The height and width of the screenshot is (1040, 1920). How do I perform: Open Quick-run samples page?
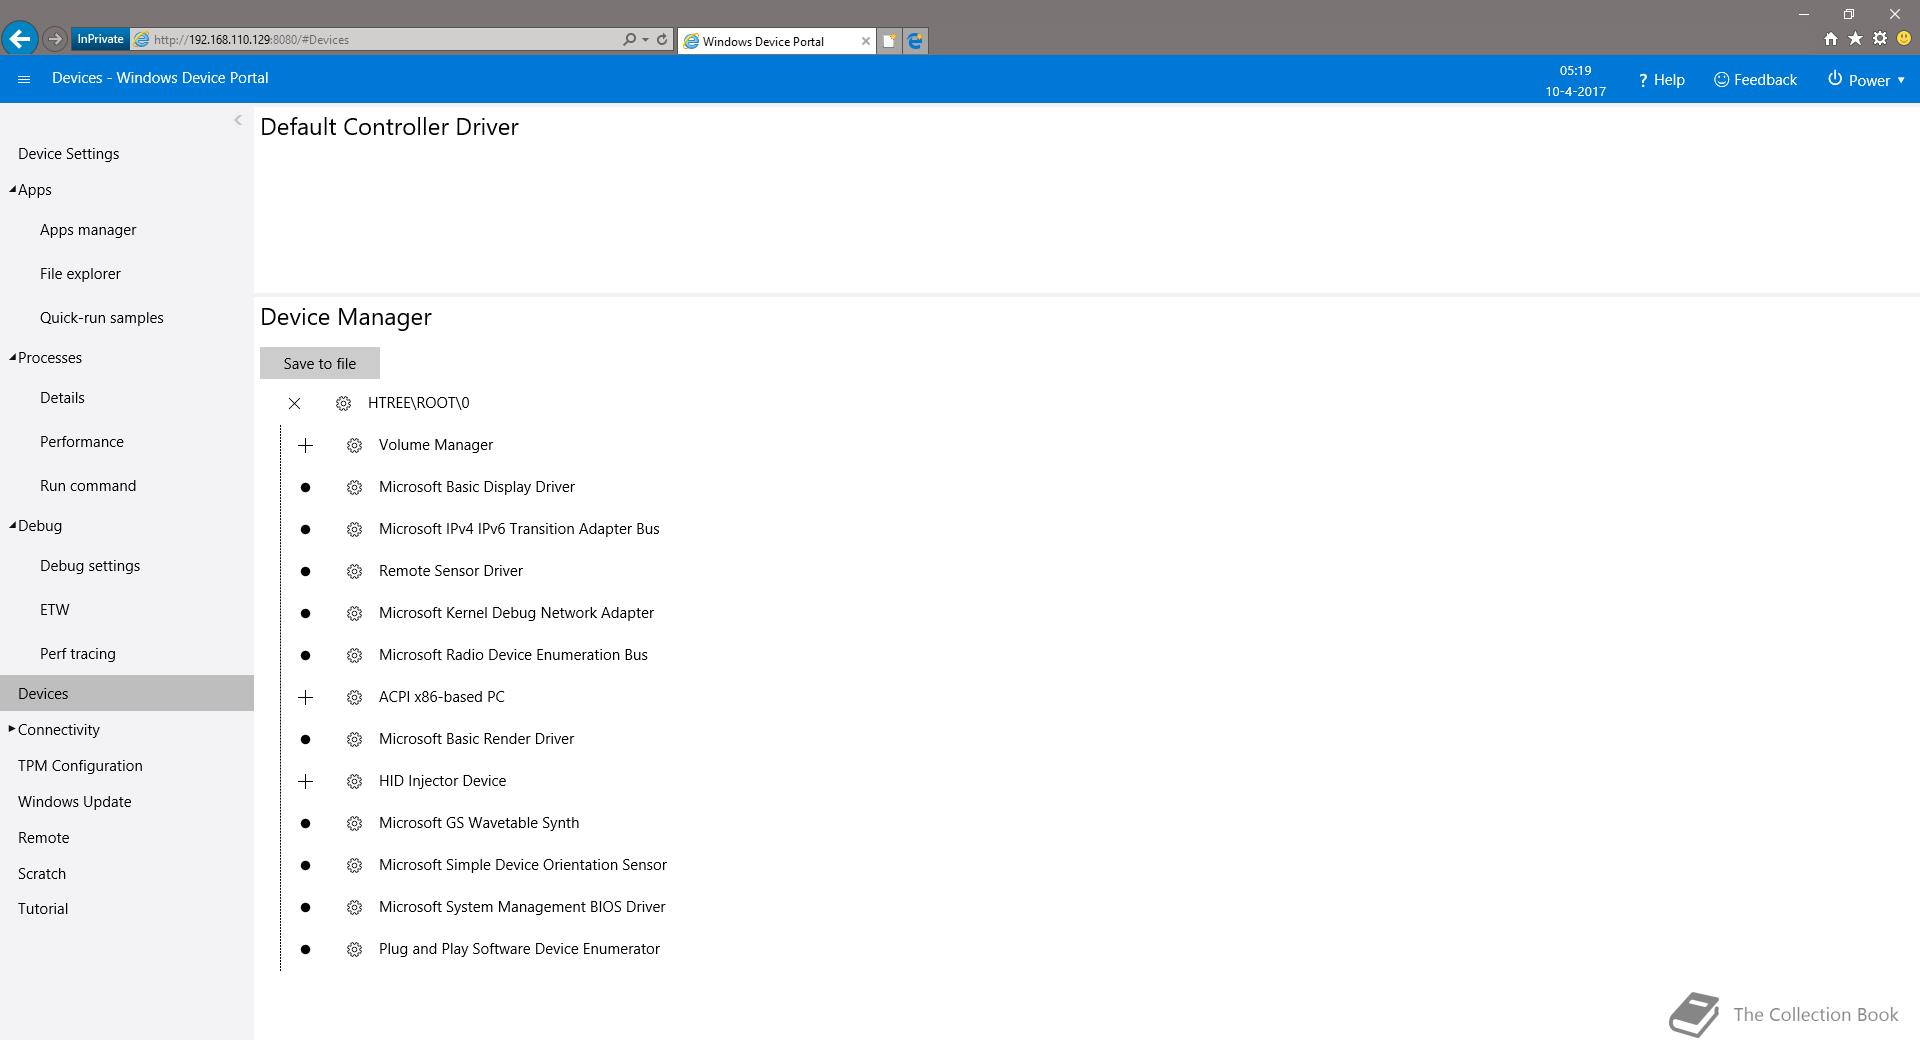pos(101,317)
